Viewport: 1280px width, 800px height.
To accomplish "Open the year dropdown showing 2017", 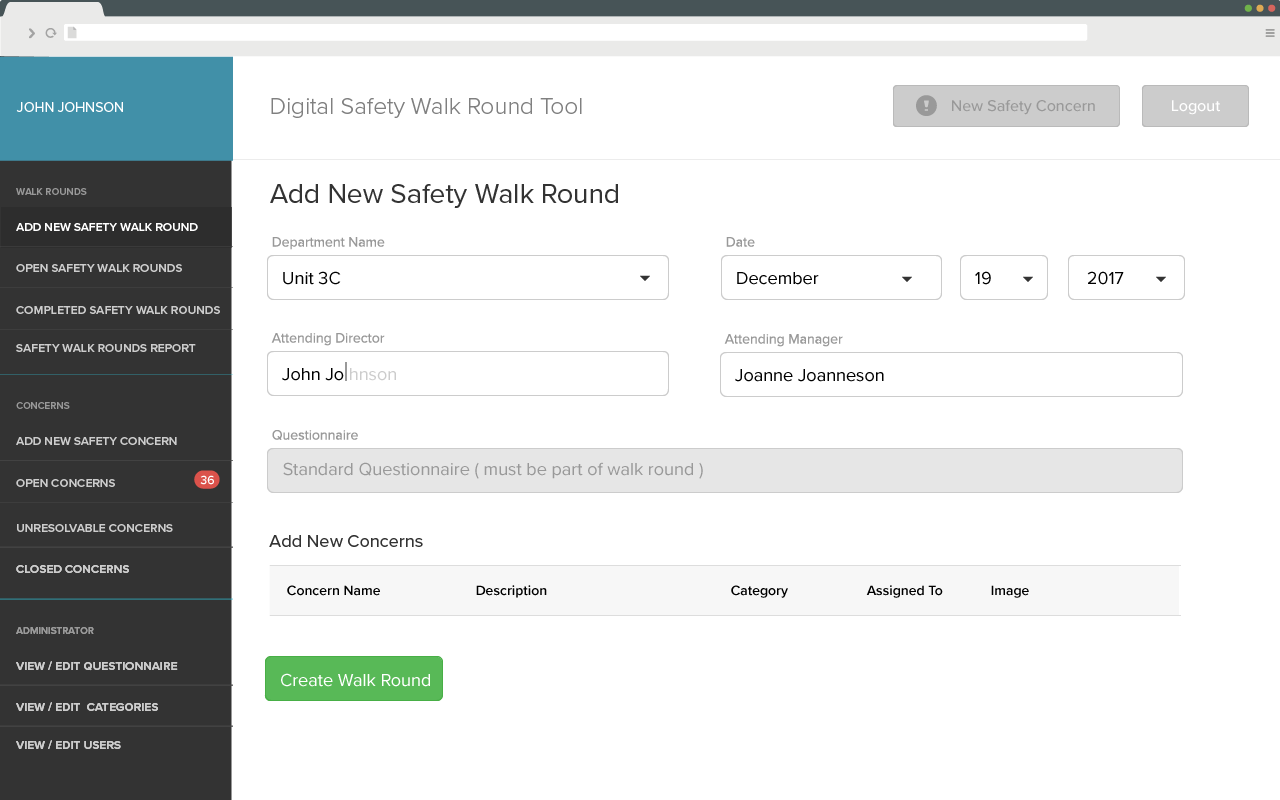I will 1126,278.
